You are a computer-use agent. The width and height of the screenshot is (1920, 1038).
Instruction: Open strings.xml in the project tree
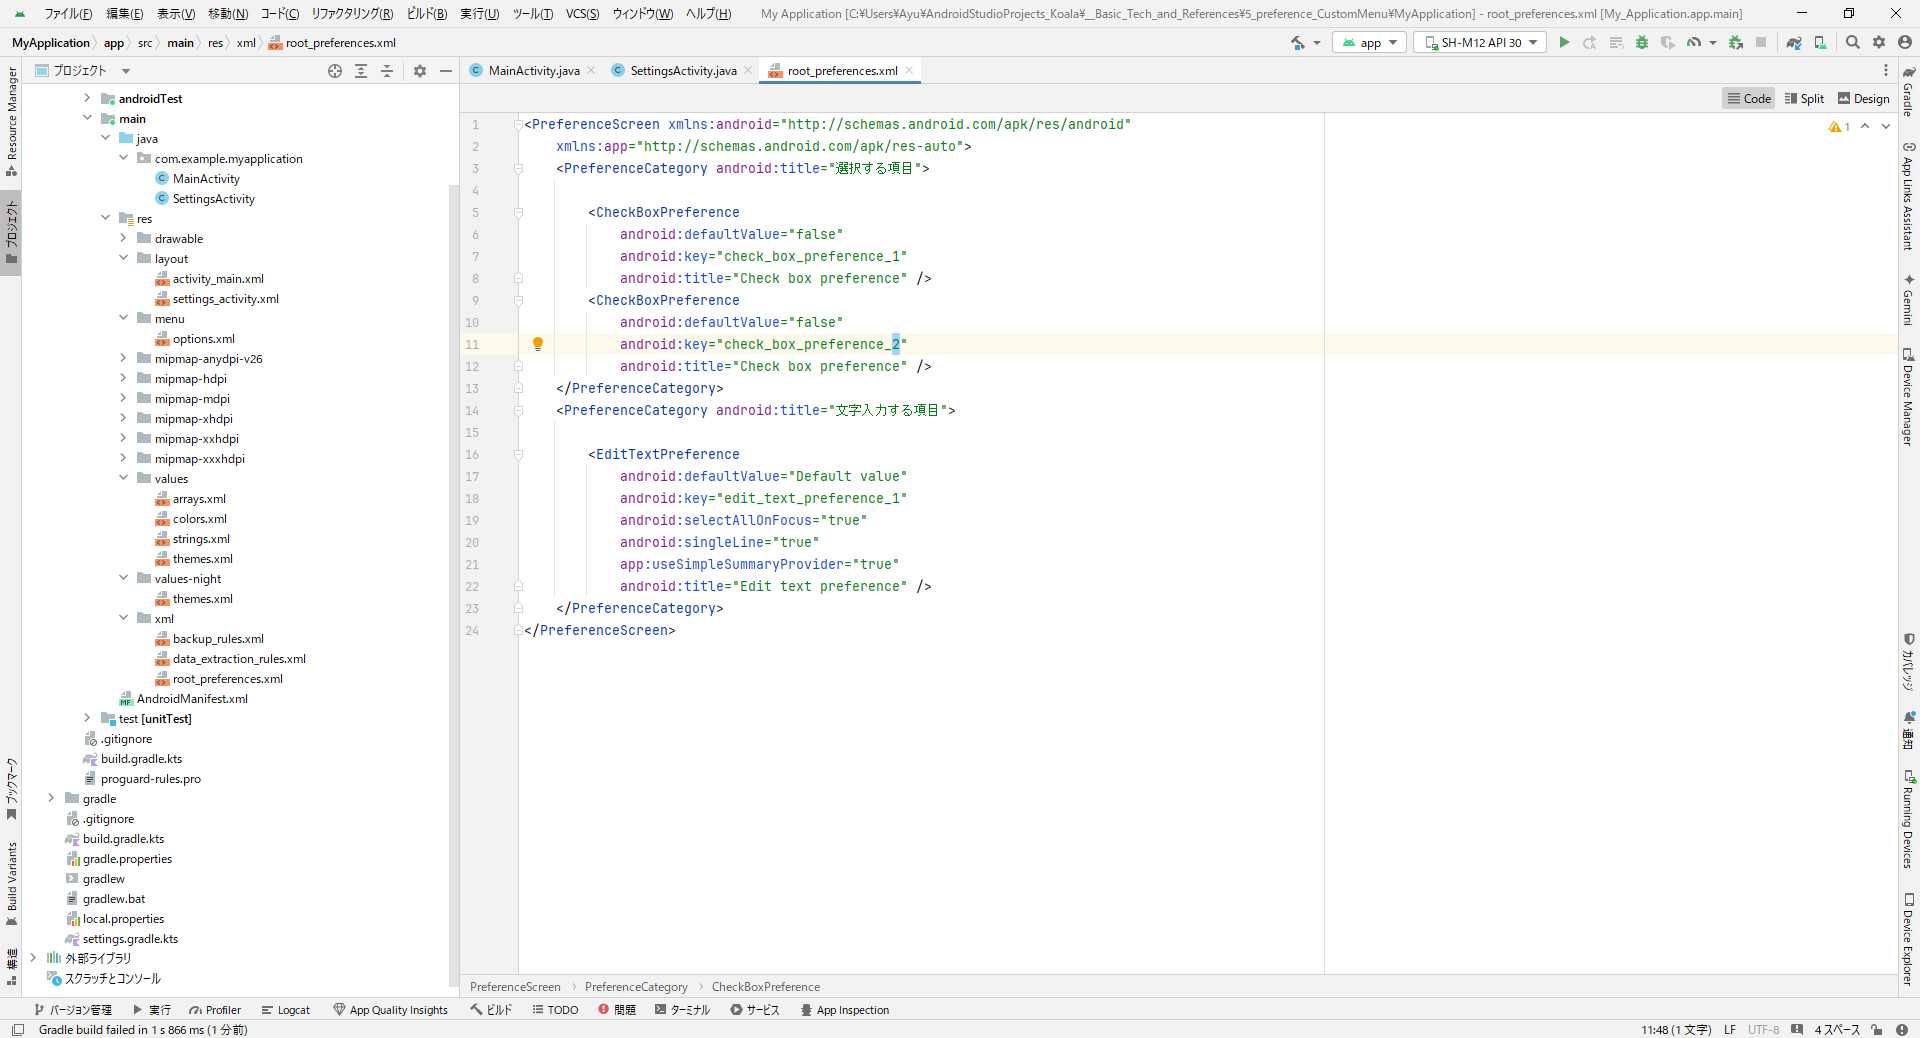[200, 539]
